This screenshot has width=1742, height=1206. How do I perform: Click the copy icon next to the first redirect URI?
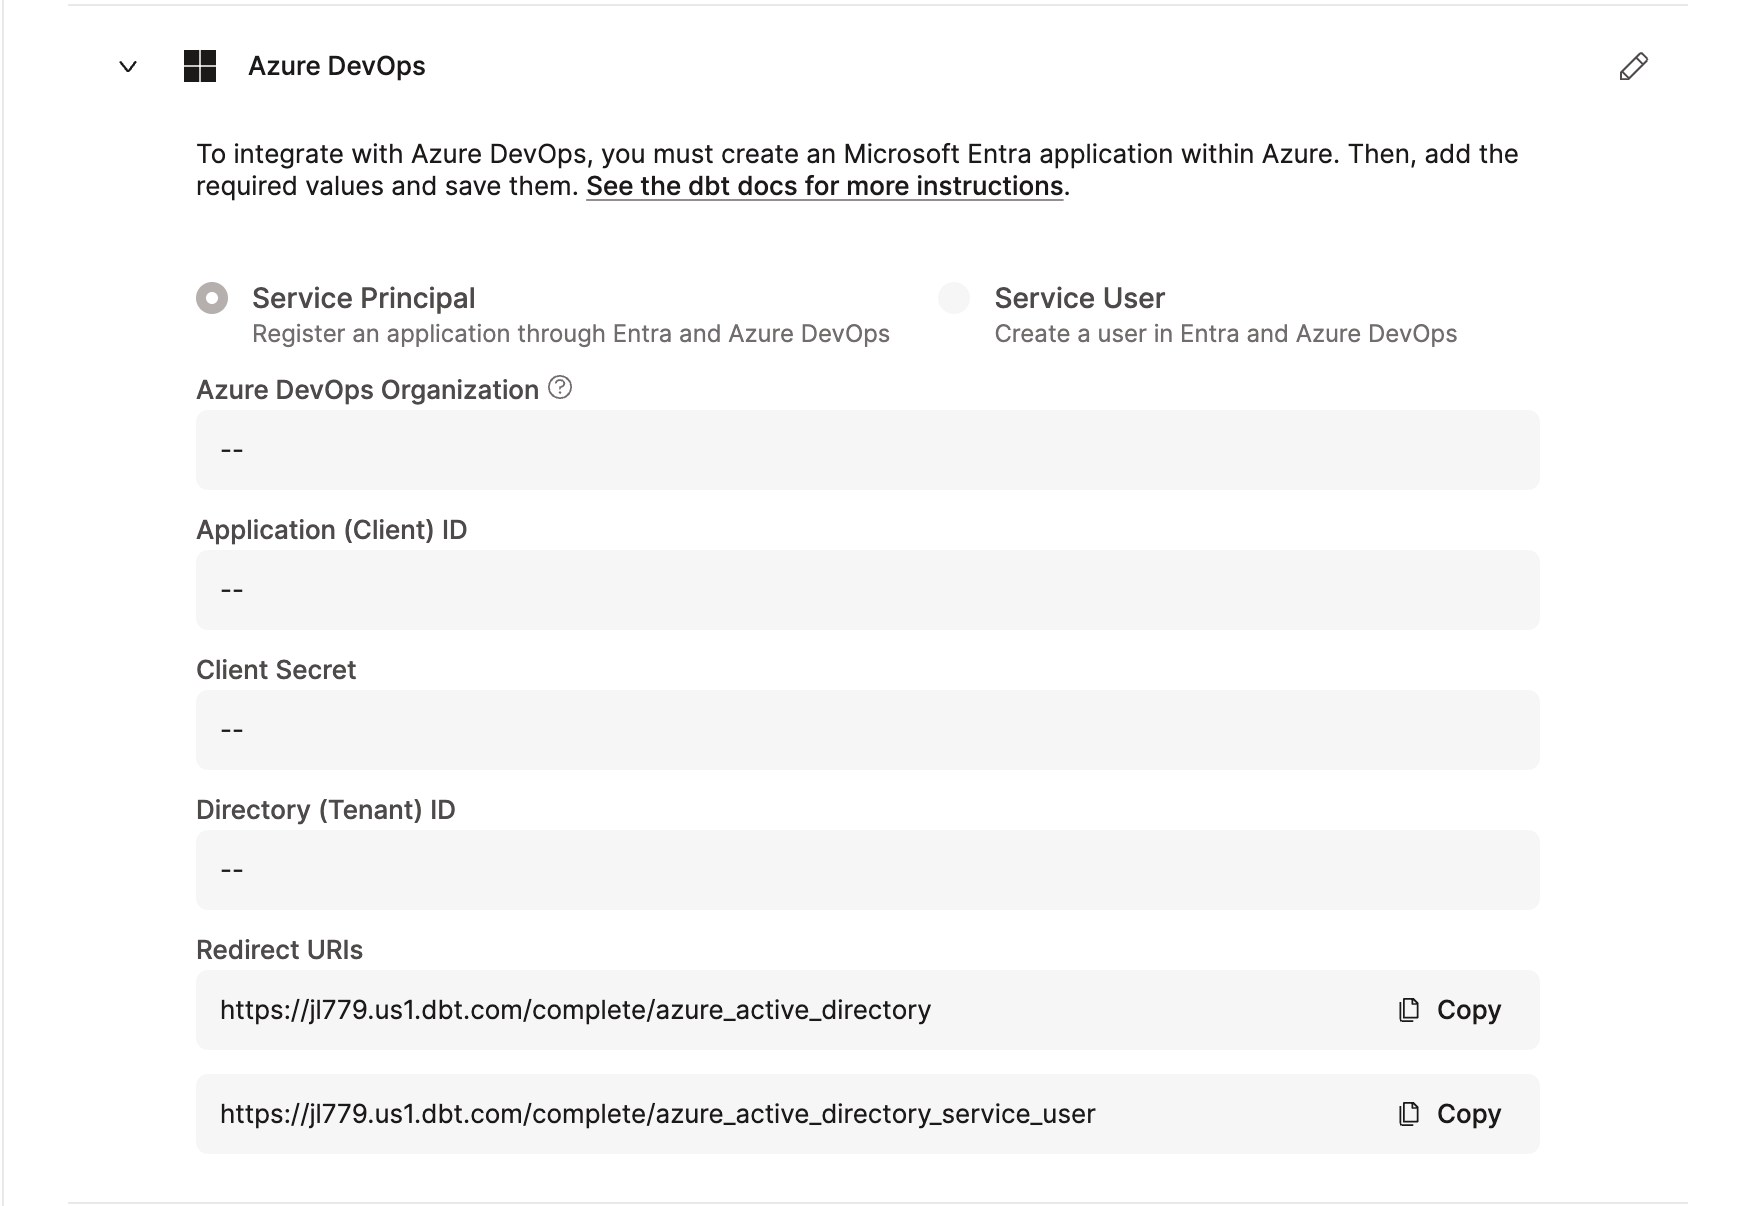pyautogui.click(x=1407, y=1010)
